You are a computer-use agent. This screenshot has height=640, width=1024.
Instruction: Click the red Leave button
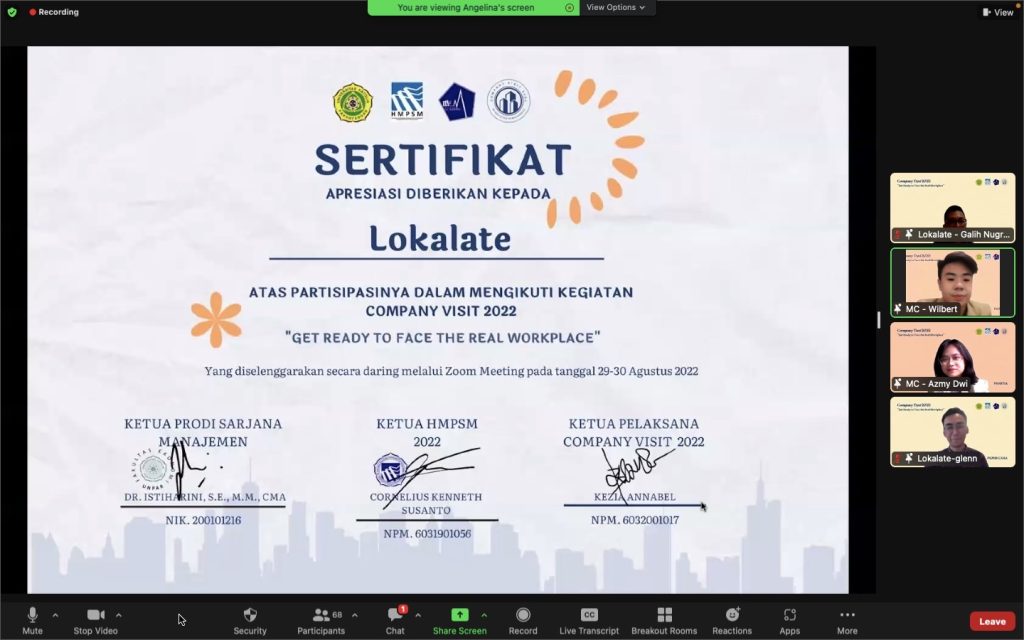992,621
